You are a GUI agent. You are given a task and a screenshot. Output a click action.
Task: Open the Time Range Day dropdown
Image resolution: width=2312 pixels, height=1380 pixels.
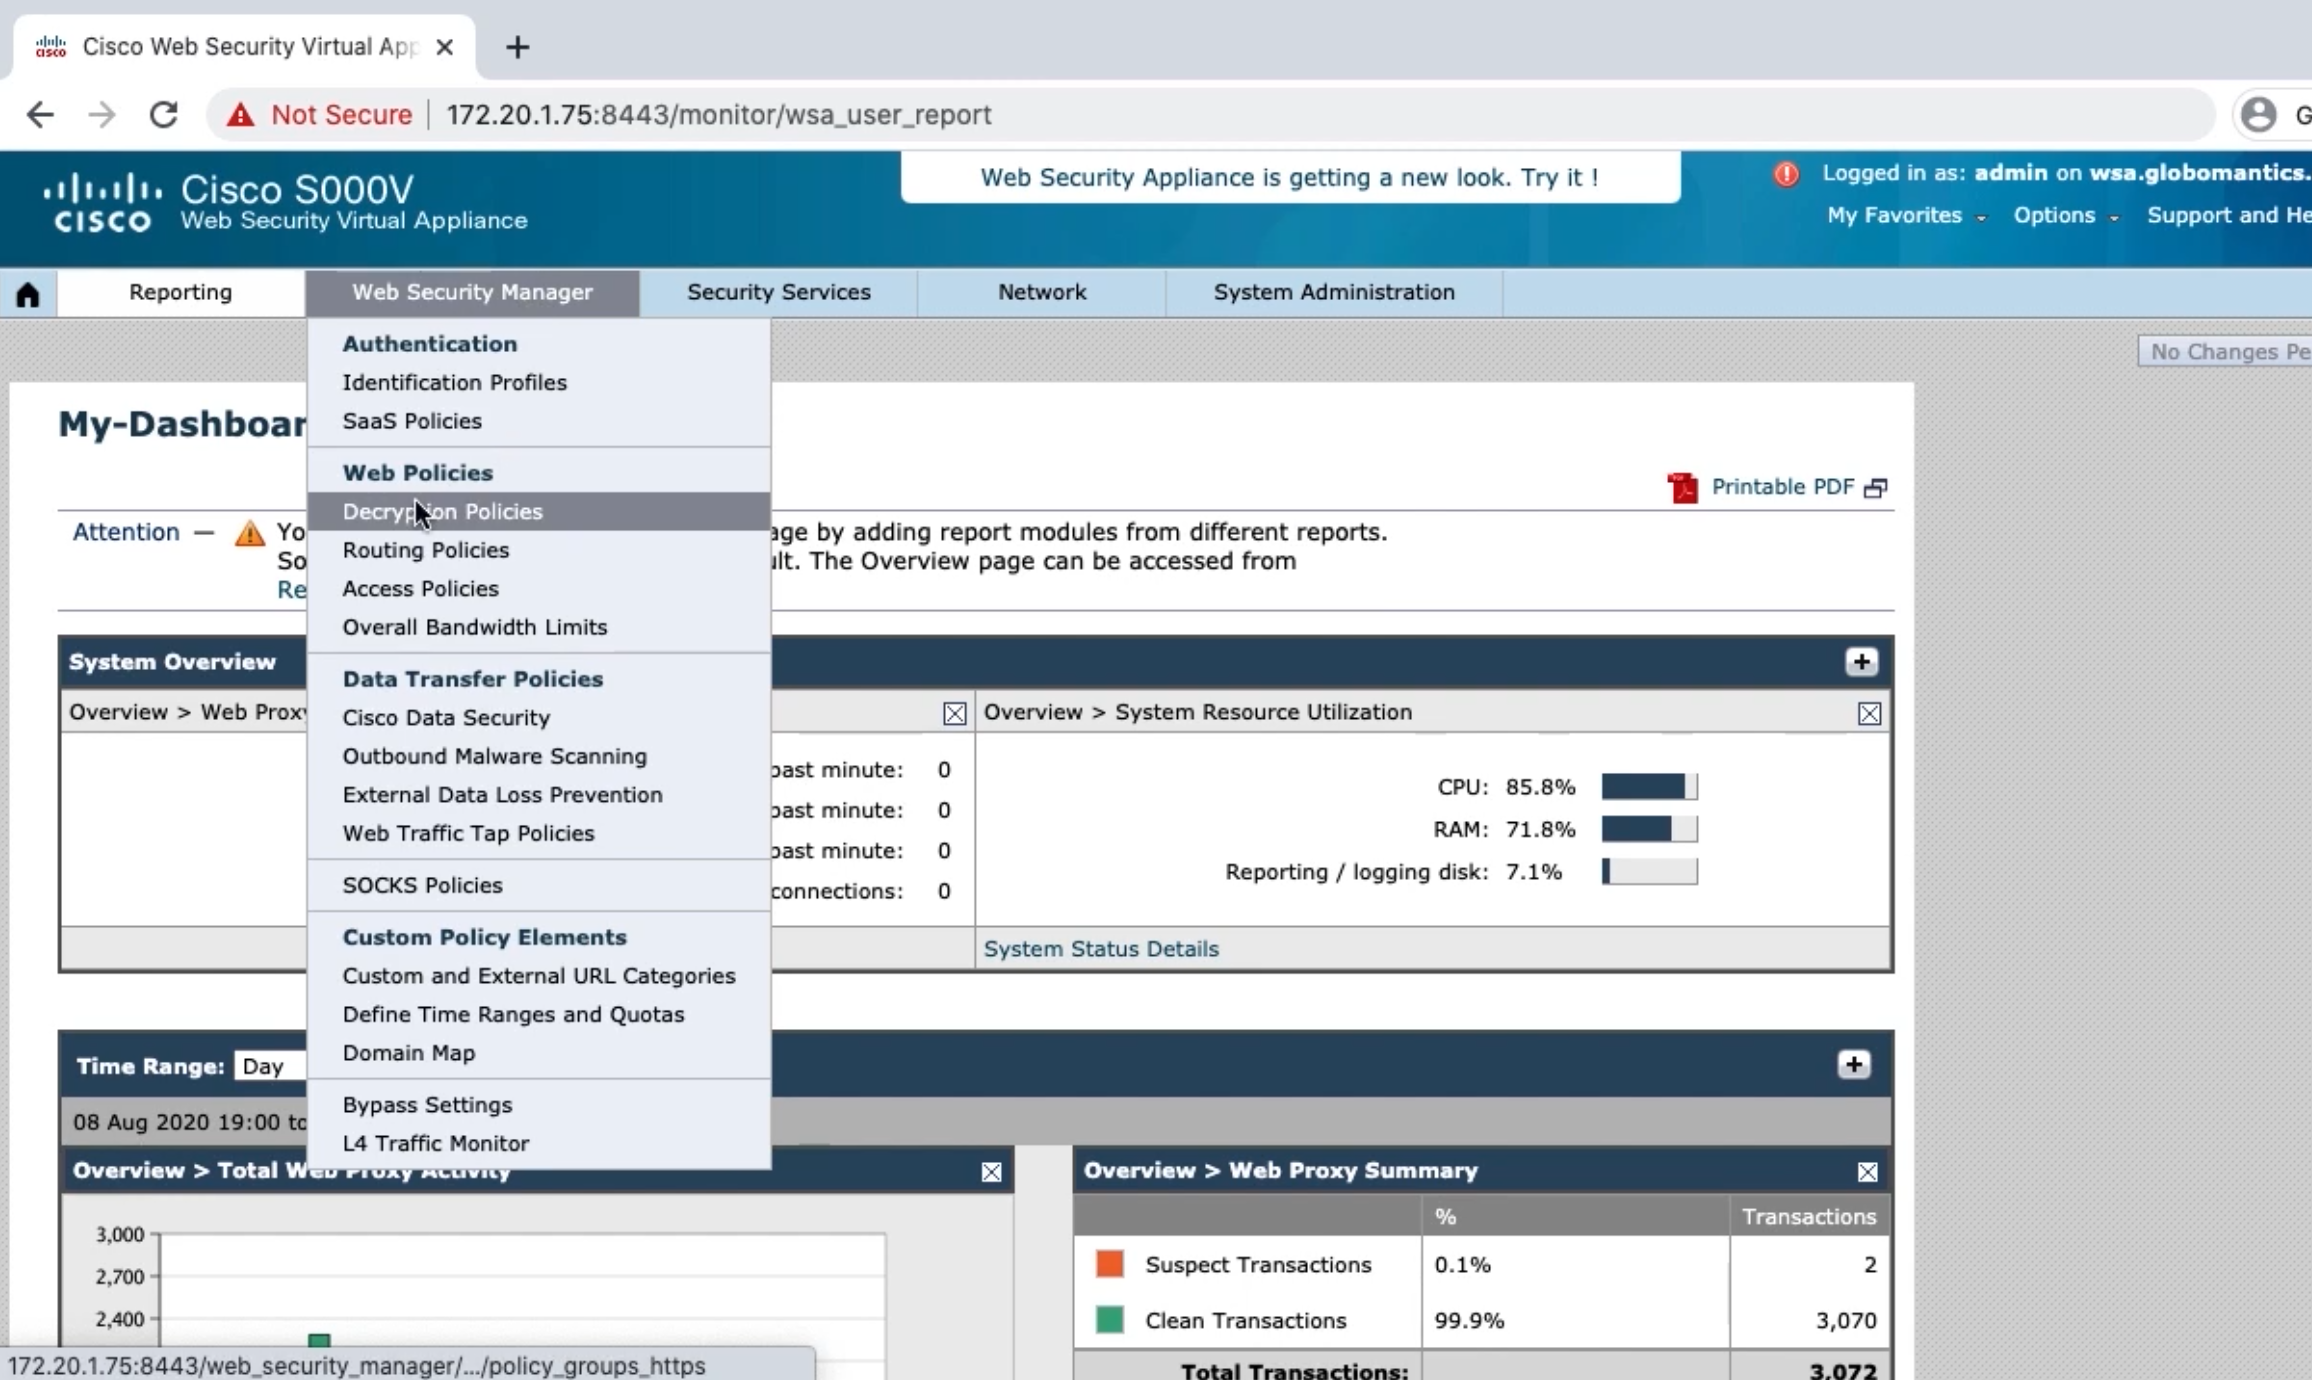(x=270, y=1066)
